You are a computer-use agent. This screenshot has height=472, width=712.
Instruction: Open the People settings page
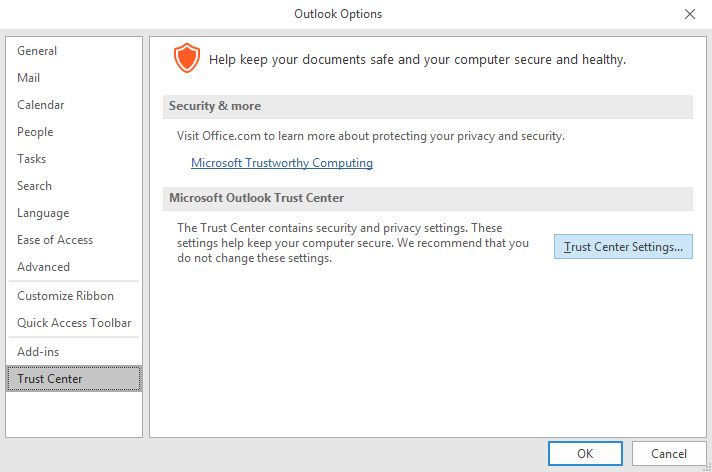pos(35,132)
